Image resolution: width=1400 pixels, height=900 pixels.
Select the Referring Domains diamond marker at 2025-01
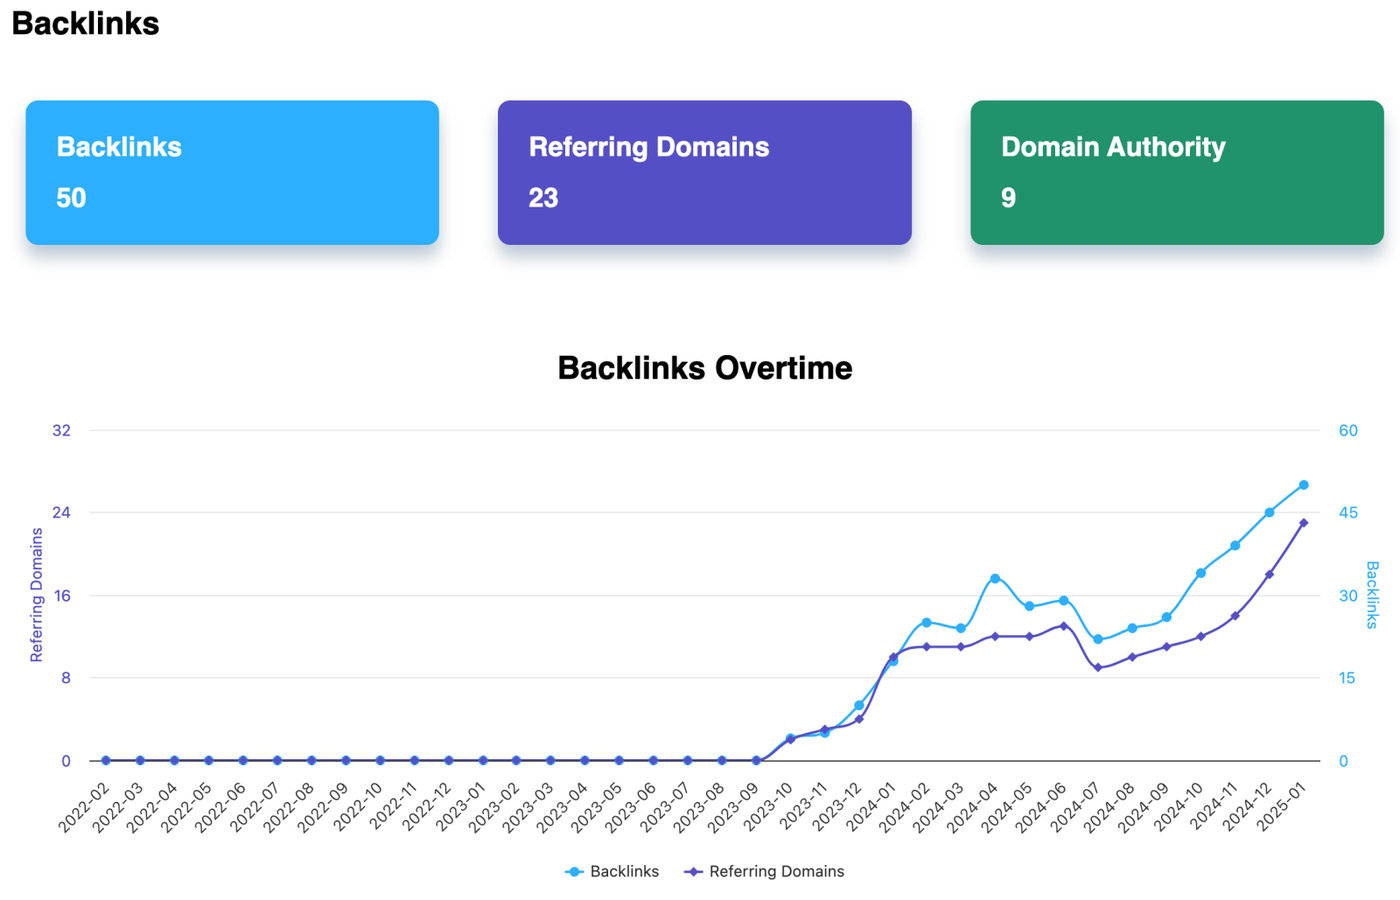(1303, 523)
